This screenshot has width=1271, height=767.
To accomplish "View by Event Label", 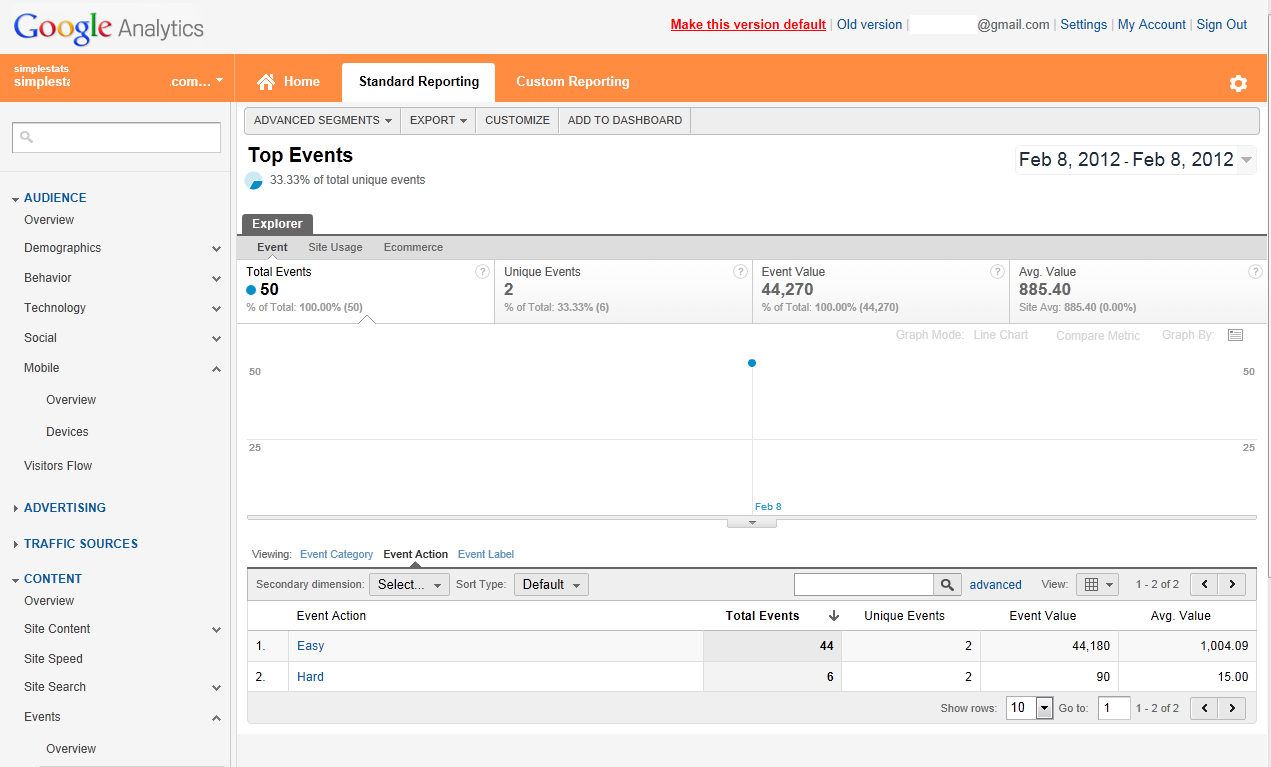I will [x=486, y=554].
